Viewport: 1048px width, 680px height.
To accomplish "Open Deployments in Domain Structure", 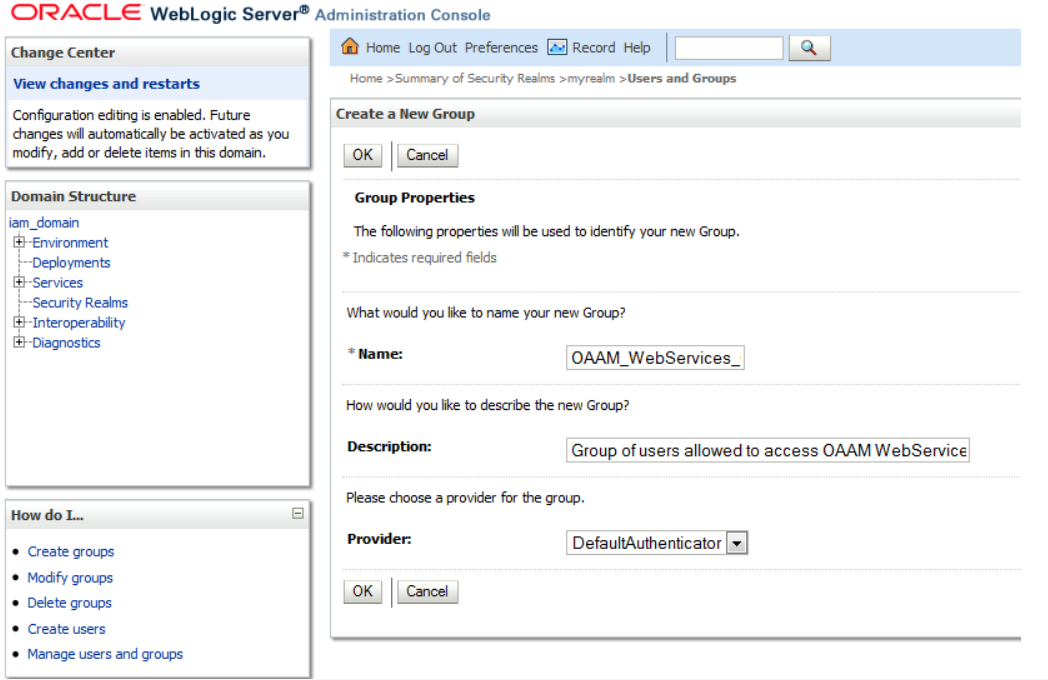I will pos(72,263).
